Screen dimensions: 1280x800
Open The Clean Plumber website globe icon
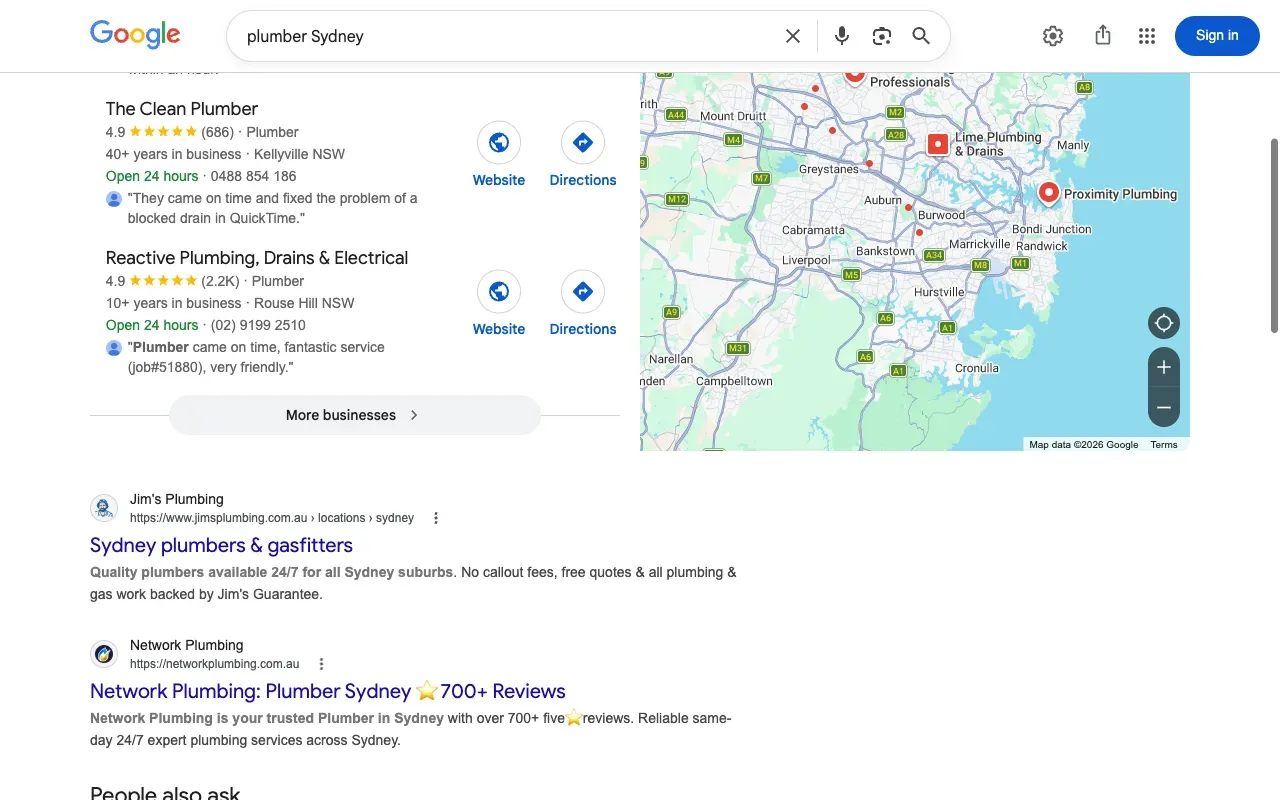coord(499,143)
